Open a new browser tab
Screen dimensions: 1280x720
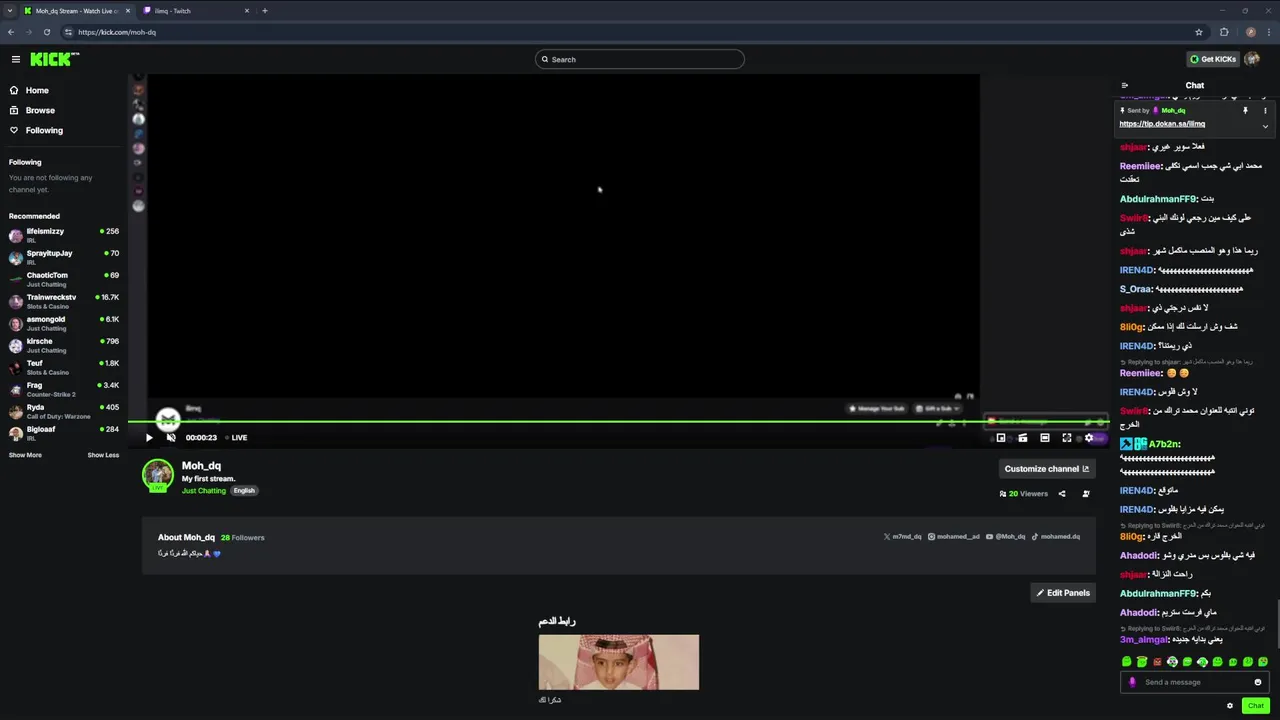pyautogui.click(x=265, y=11)
